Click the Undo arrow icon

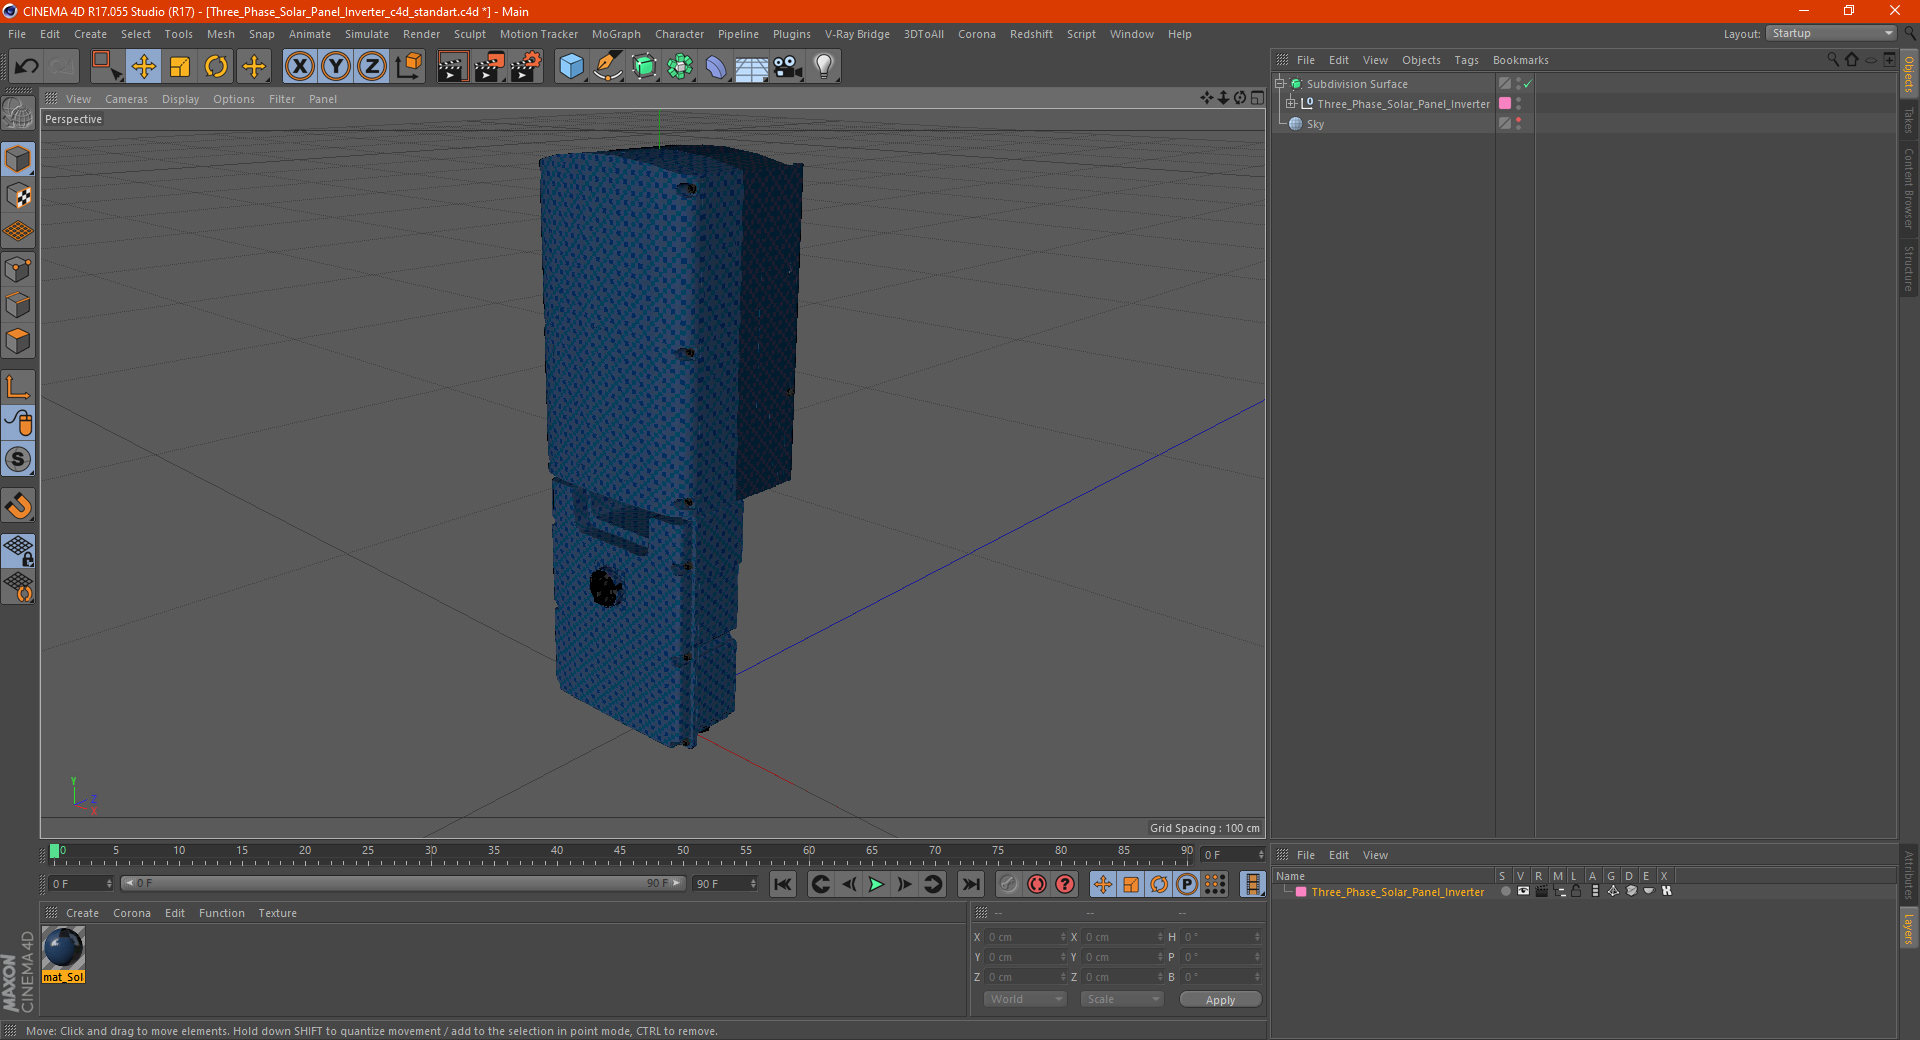click(27, 67)
